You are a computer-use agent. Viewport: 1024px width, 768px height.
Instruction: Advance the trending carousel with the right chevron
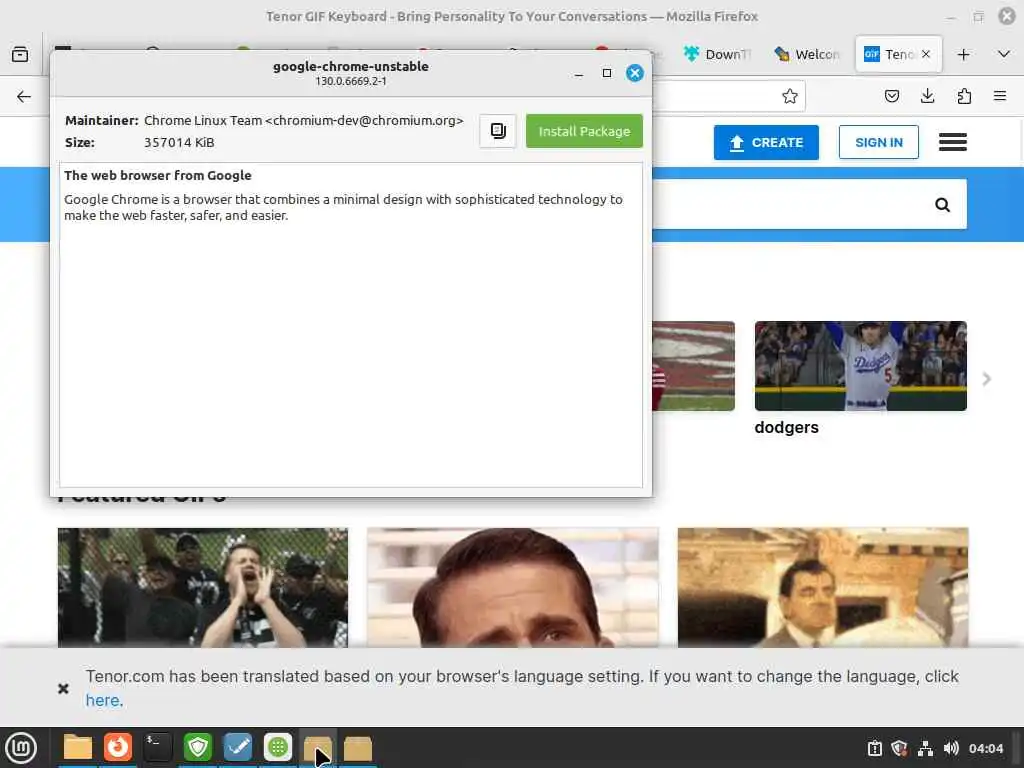click(987, 379)
